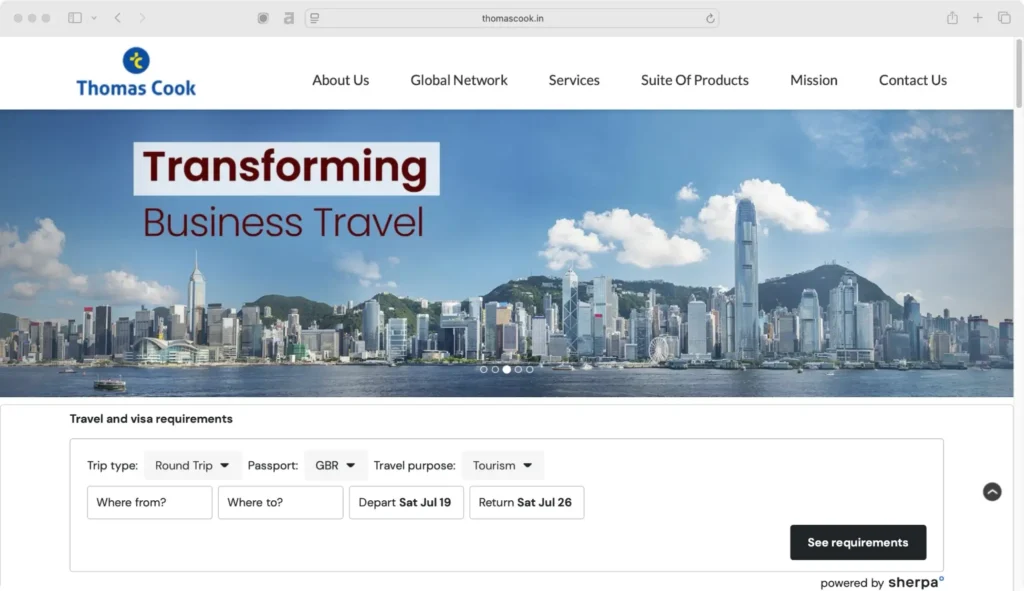The image size is (1024, 591).
Task: Click the See requirements button
Action: (x=858, y=542)
